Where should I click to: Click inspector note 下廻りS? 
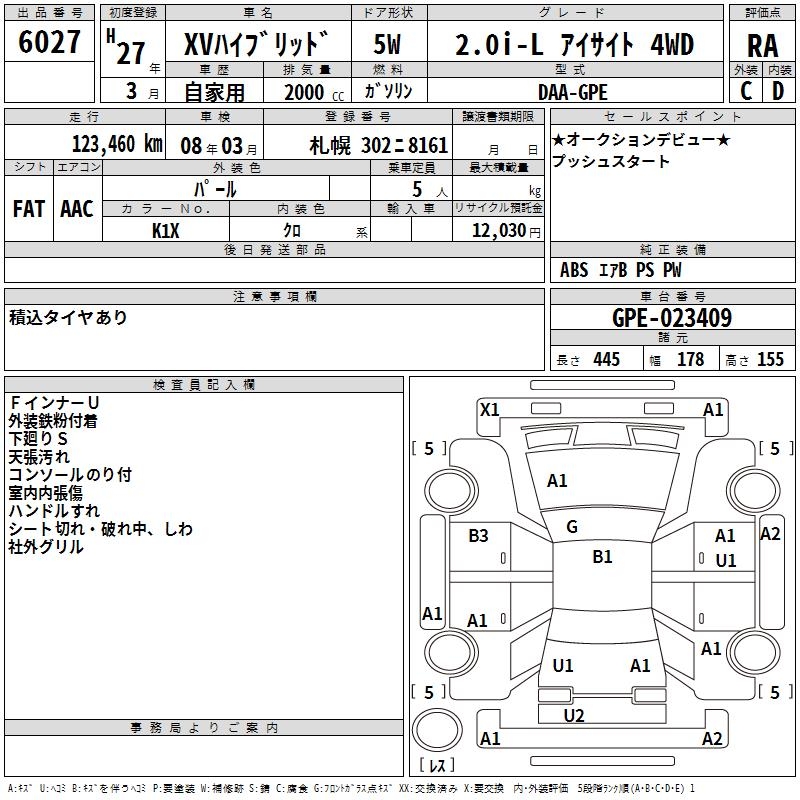point(38,439)
